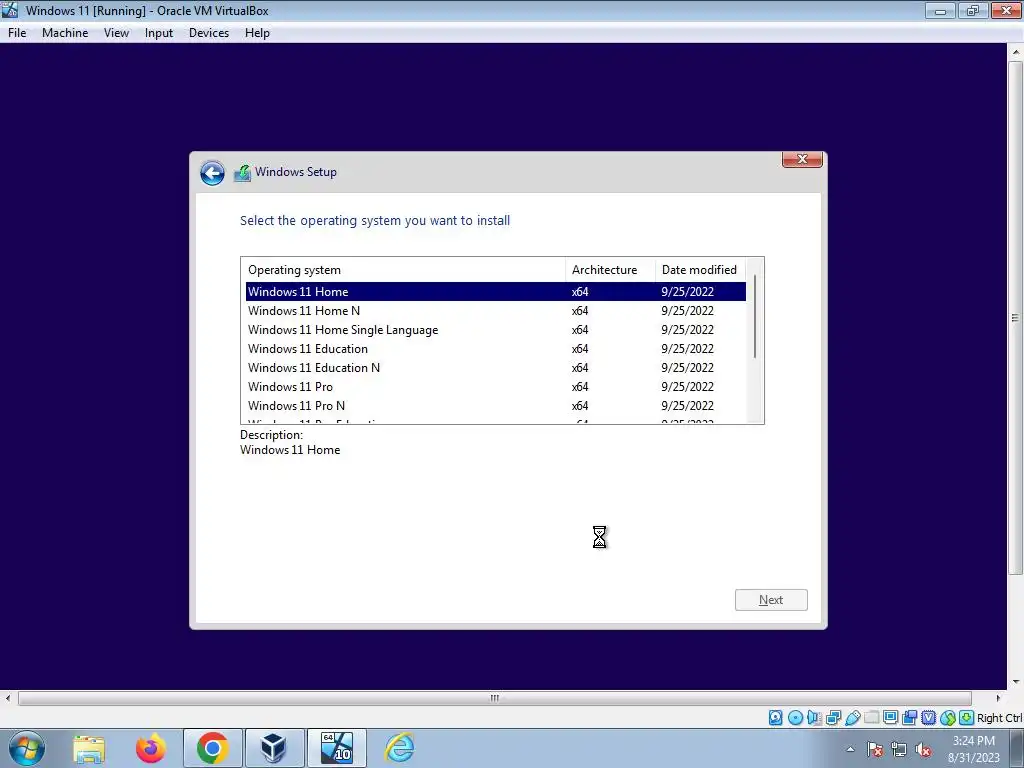Click the Windows 11 VM taskbar icon
The width and height of the screenshot is (1024, 768).
pyautogui.click(x=336, y=748)
